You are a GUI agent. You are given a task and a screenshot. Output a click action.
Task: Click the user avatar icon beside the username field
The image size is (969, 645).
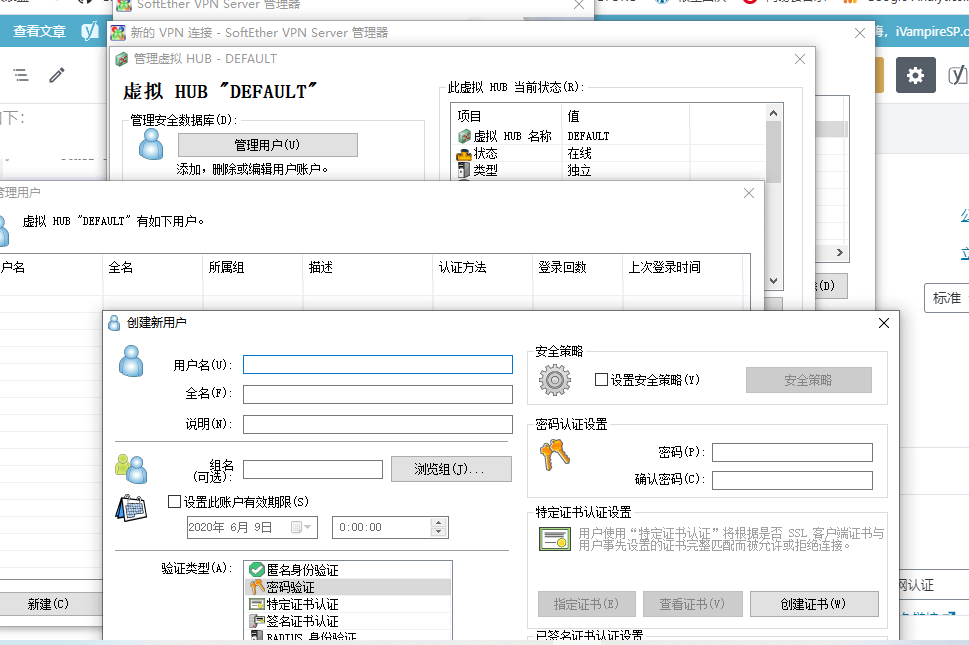pyautogui.click(x=131, y=361)
